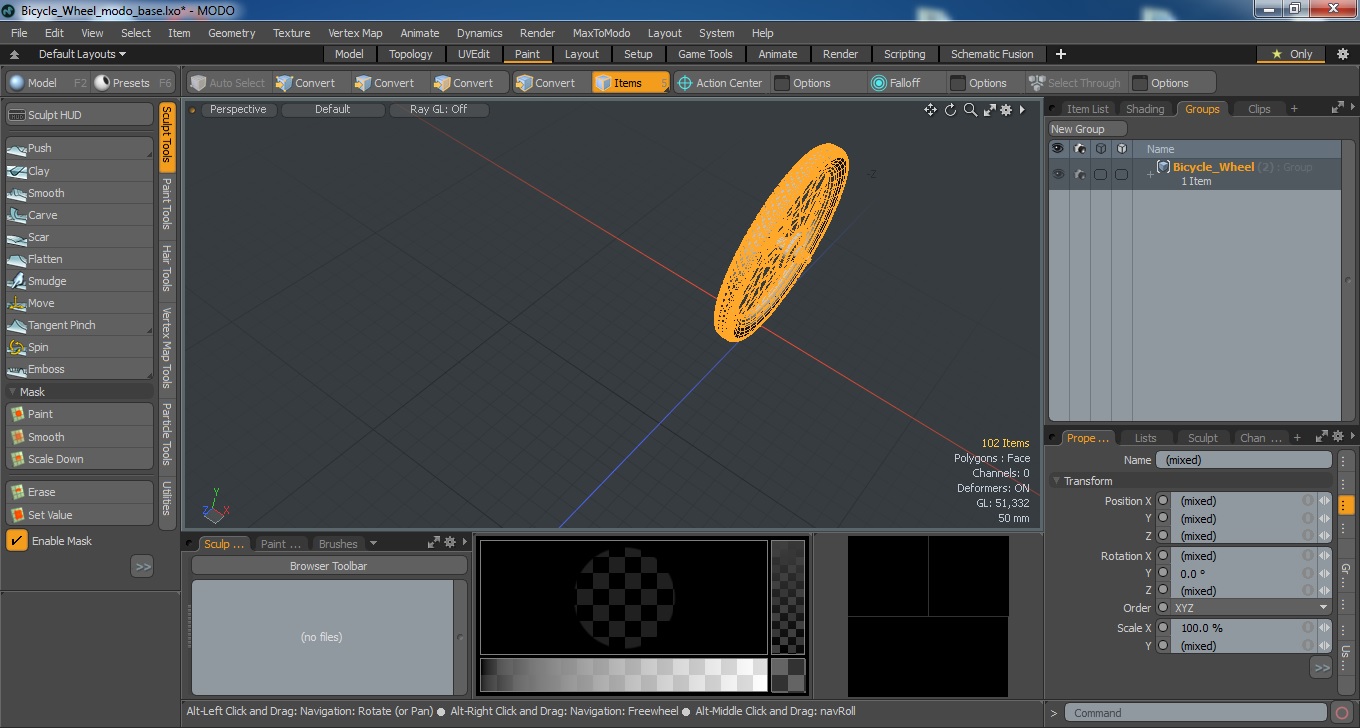Expand more sculpt tools with >> button

(142, 567)
